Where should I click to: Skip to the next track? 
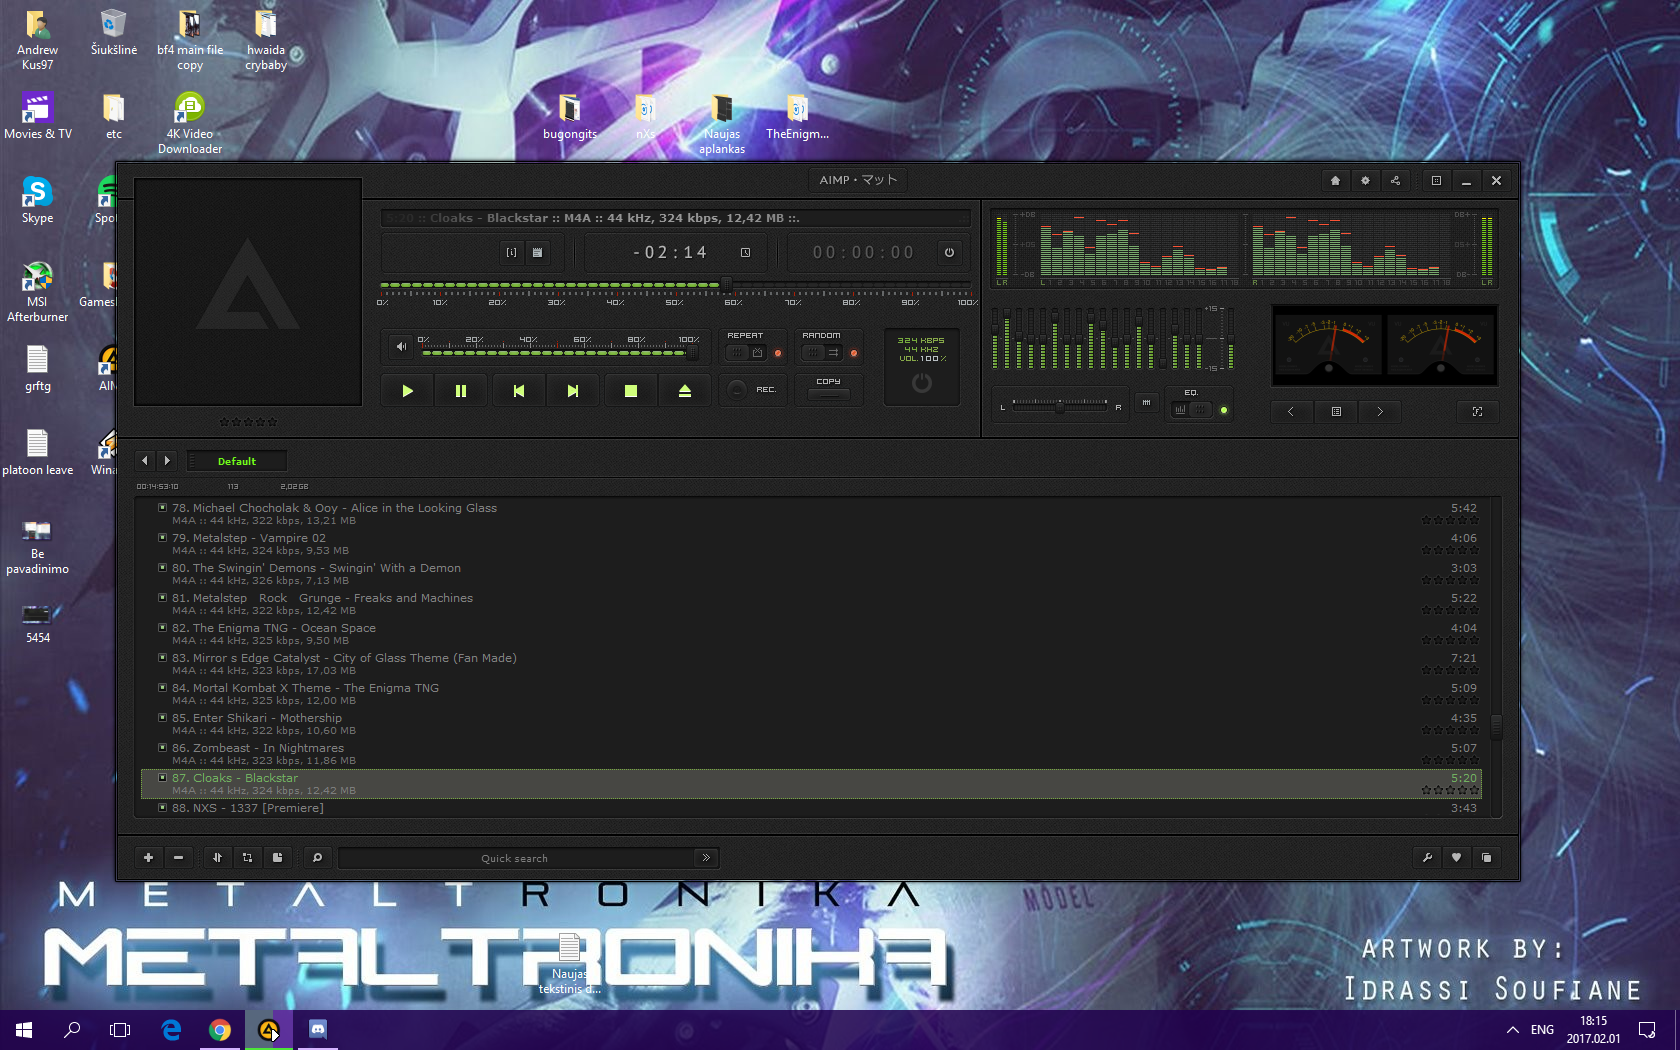coord(573,391)
